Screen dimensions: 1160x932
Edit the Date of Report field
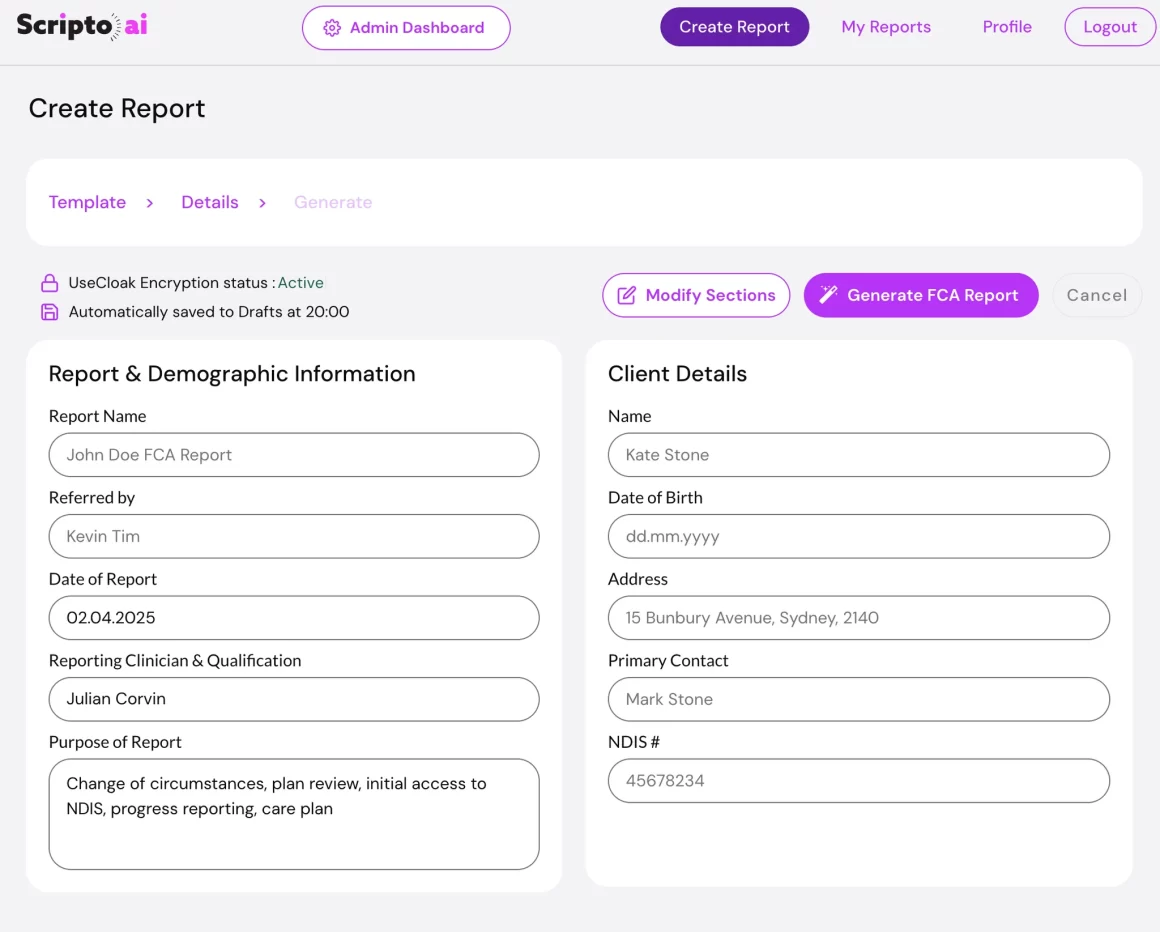[294, 618]
